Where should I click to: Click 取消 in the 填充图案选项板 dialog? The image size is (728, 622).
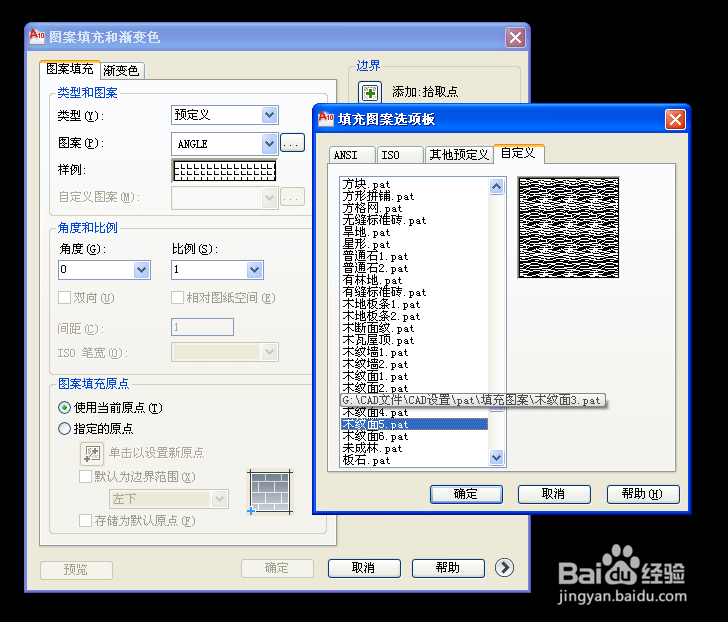554,494
